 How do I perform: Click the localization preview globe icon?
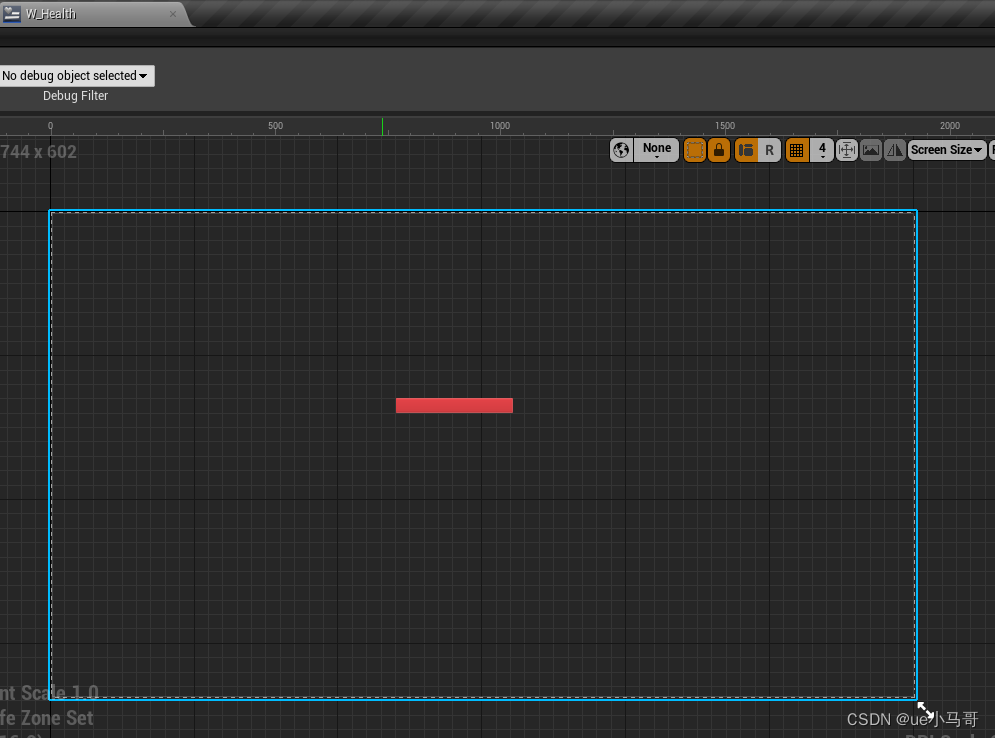point(621,150)
